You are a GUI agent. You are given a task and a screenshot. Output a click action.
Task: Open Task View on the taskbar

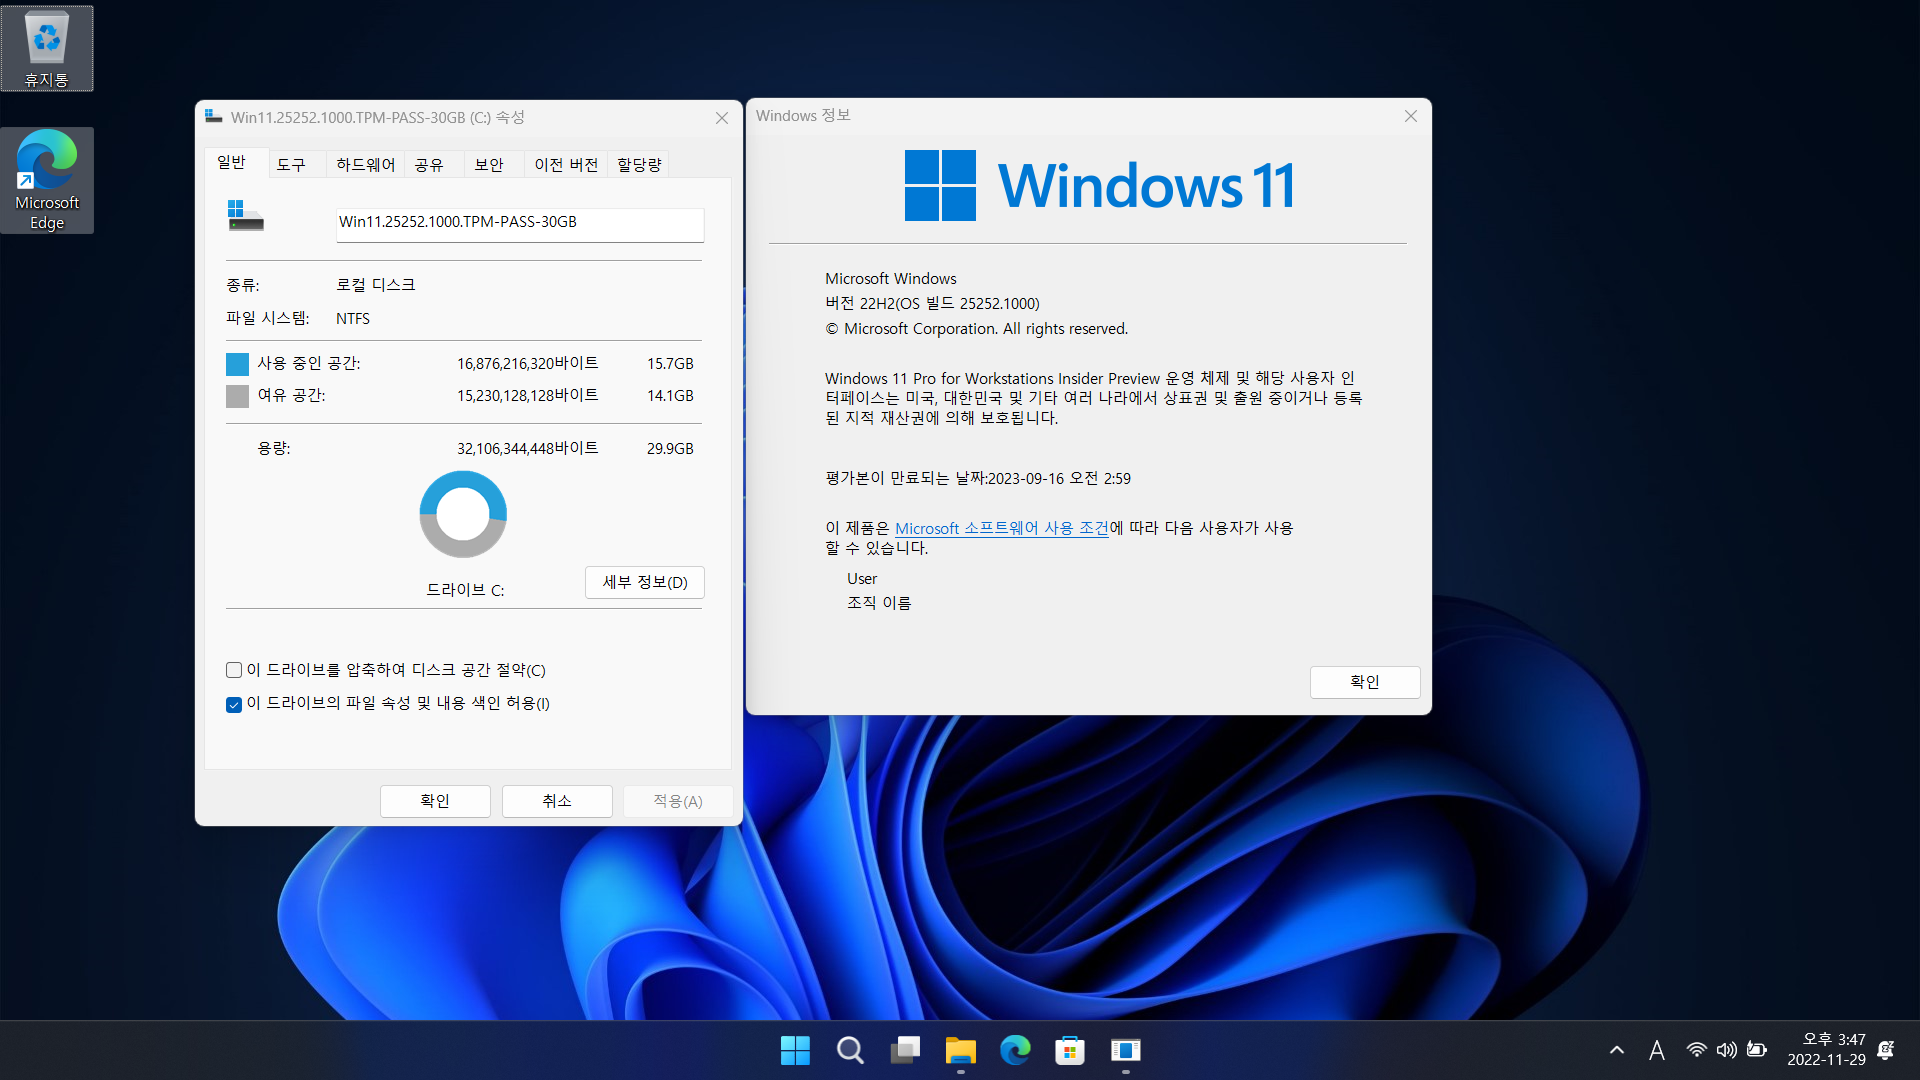click(905, 1050)
